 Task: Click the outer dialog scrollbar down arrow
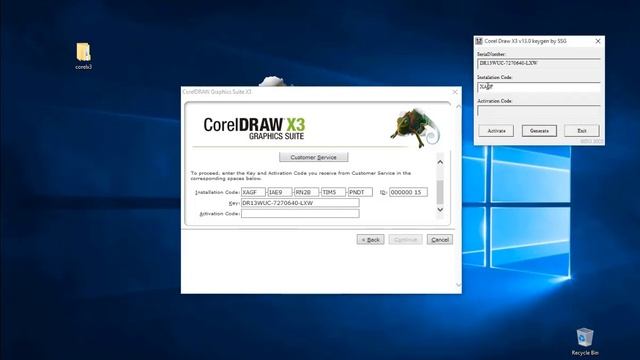[x=458, y=285]
